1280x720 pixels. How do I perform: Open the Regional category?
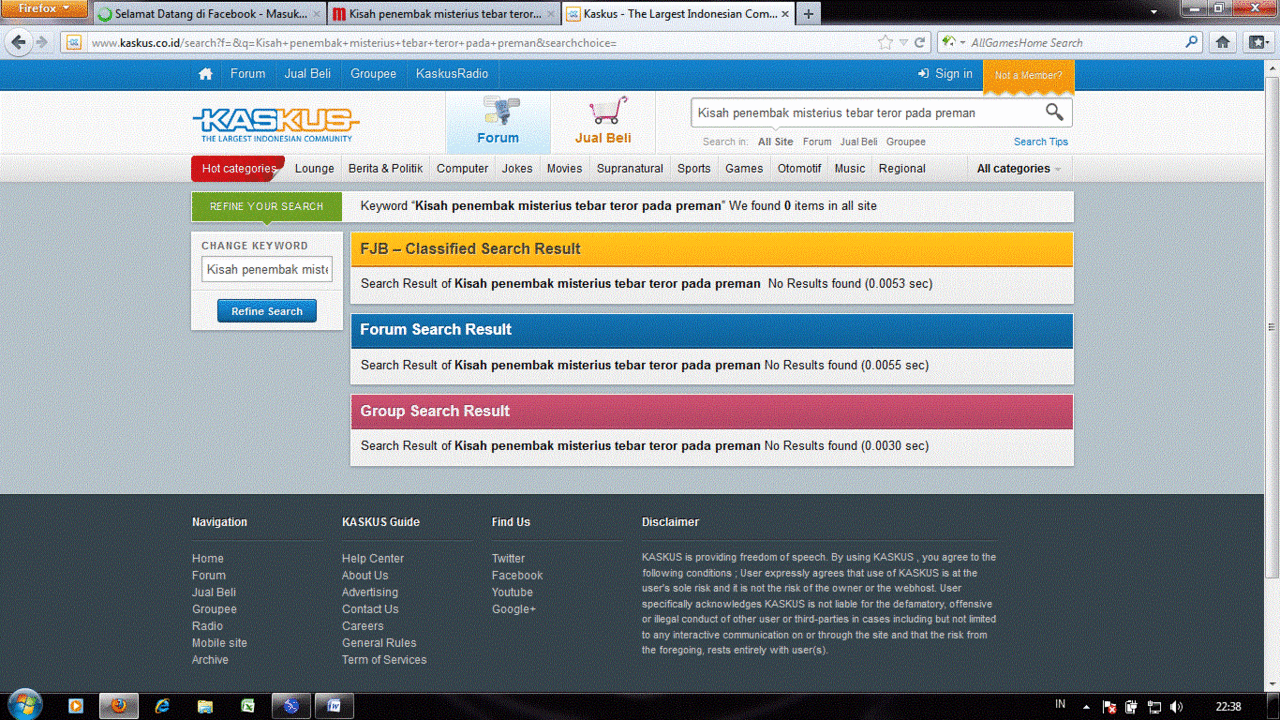click(902, 168)
